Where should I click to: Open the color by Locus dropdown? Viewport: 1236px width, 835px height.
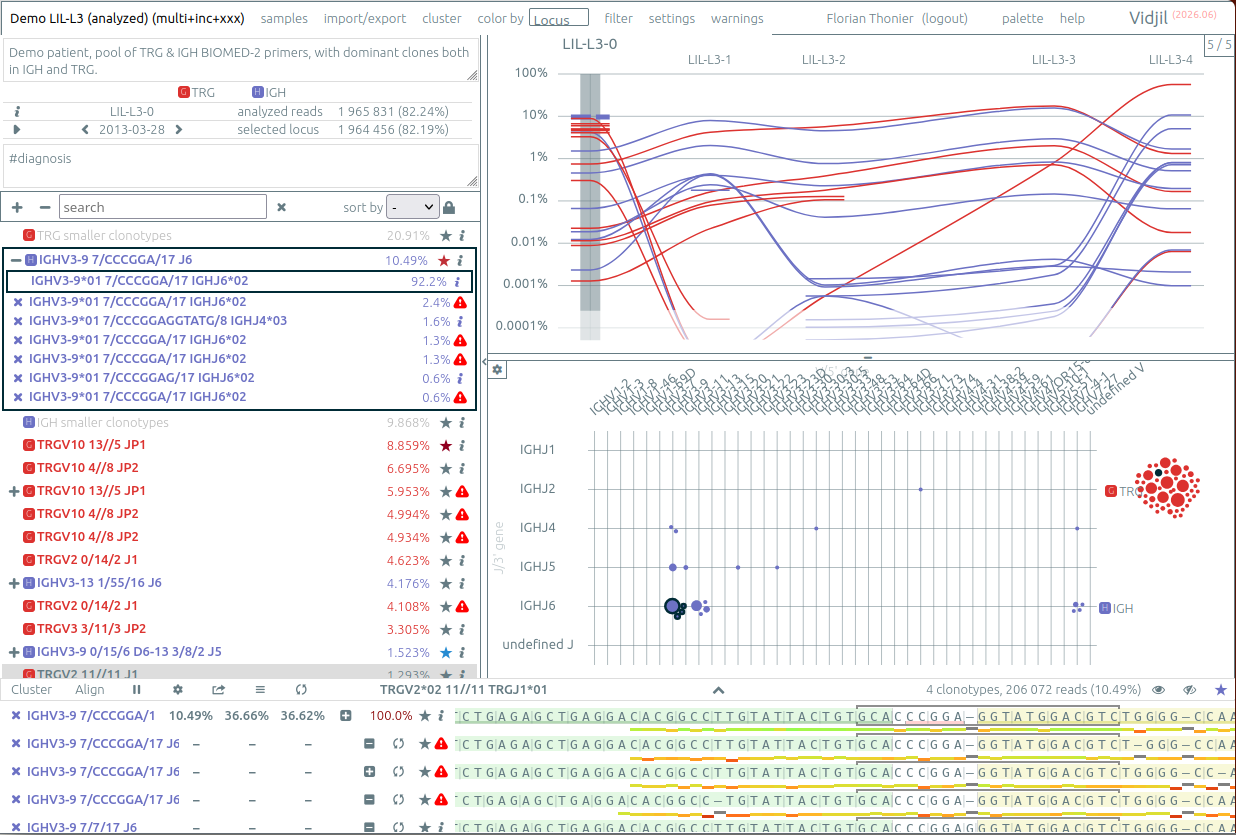click(558, 18)
